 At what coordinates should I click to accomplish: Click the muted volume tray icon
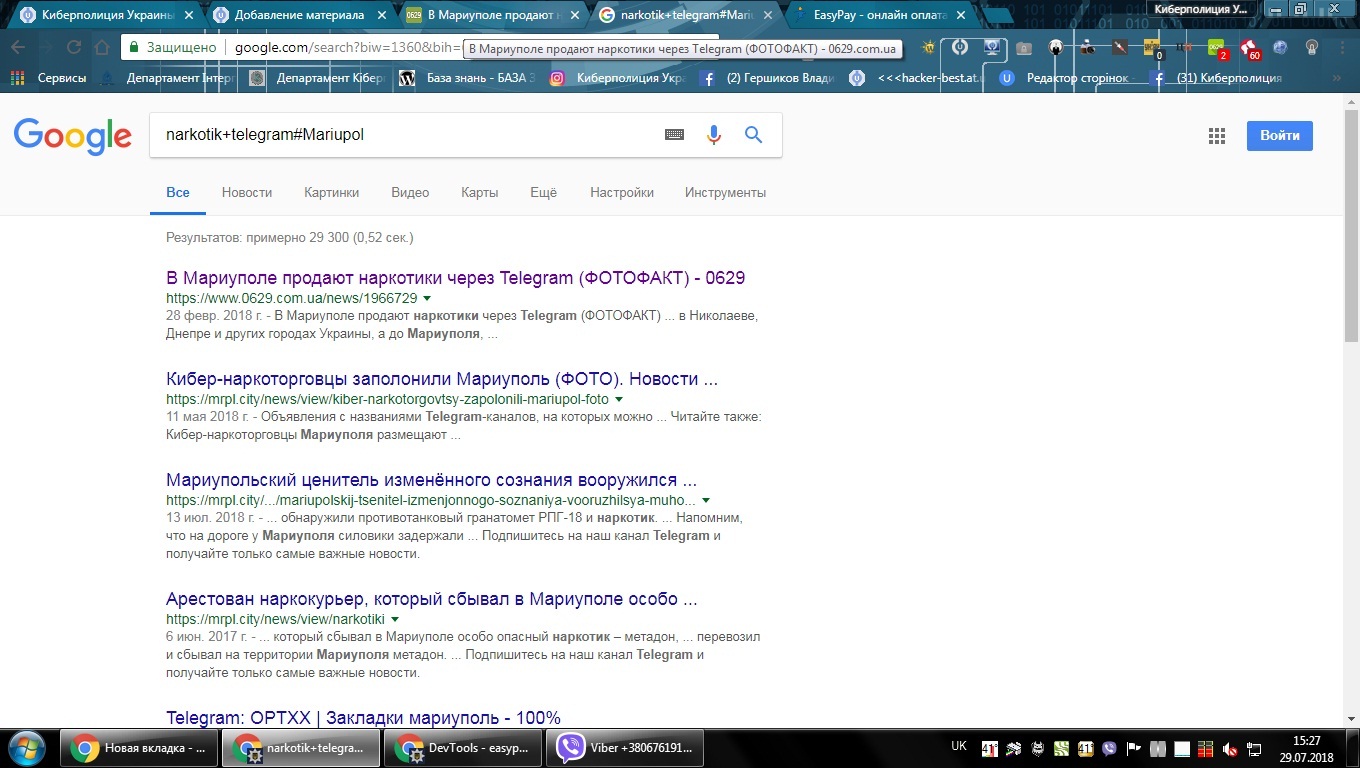click(x=1230, y=749)
